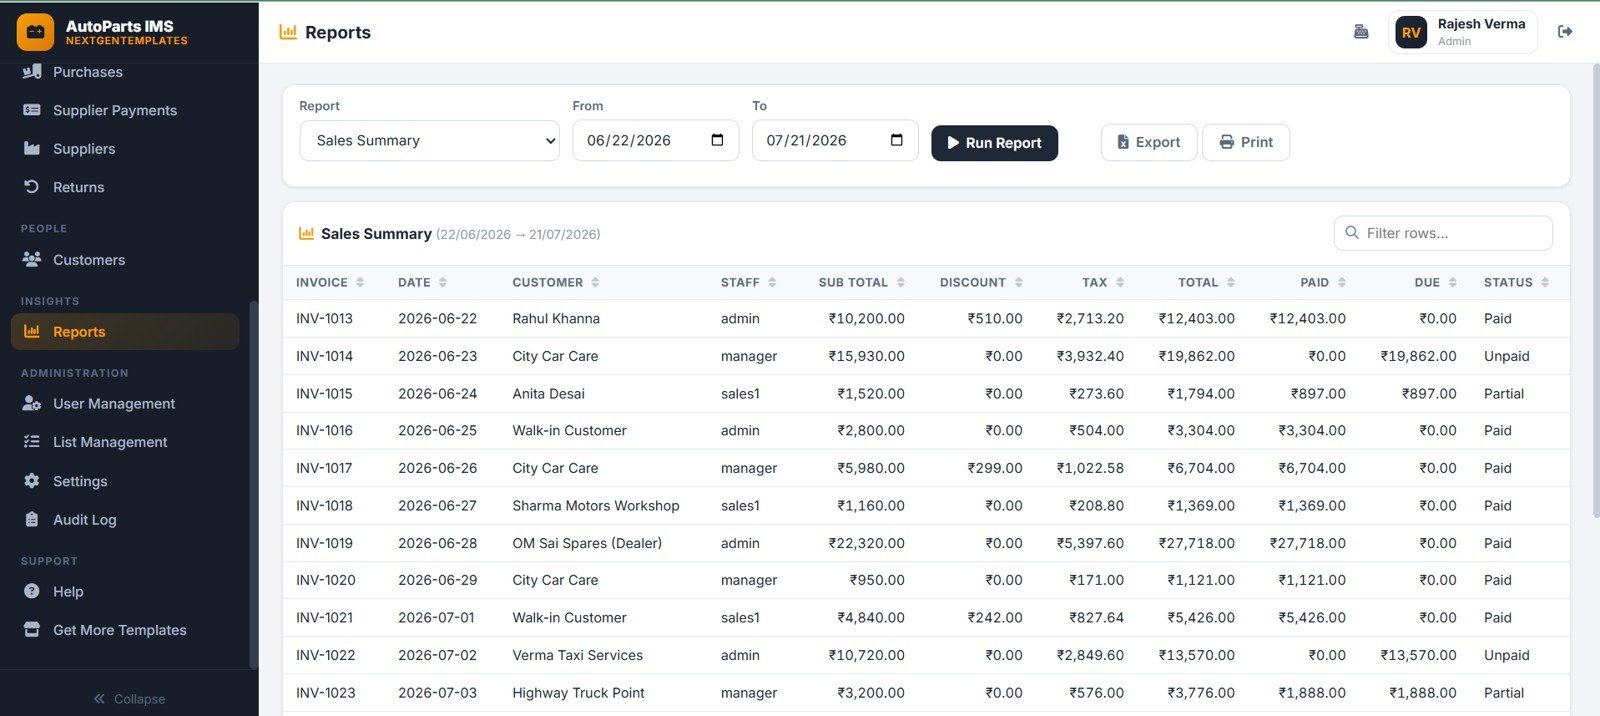This screenshot has height=716, width=1600.
Task: Click the Settings gear icon
Action: (x=32, y=481)
